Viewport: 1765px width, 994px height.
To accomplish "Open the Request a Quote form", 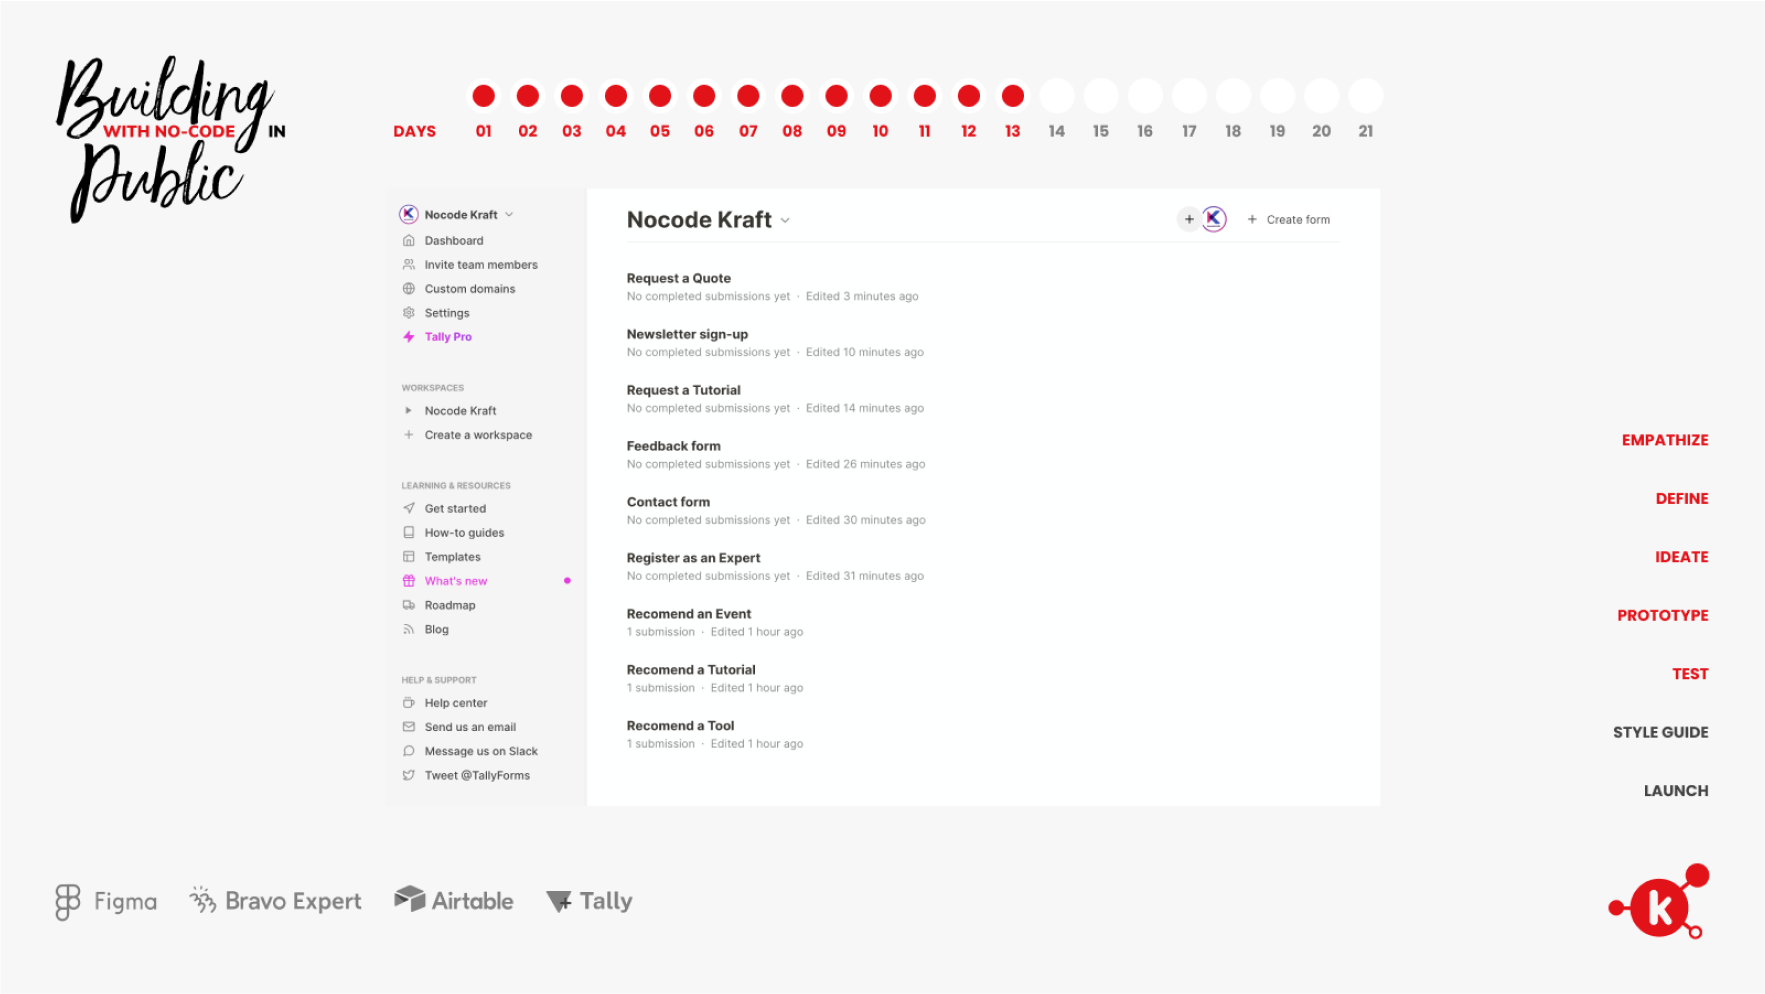I will click(x=679, y=278).
